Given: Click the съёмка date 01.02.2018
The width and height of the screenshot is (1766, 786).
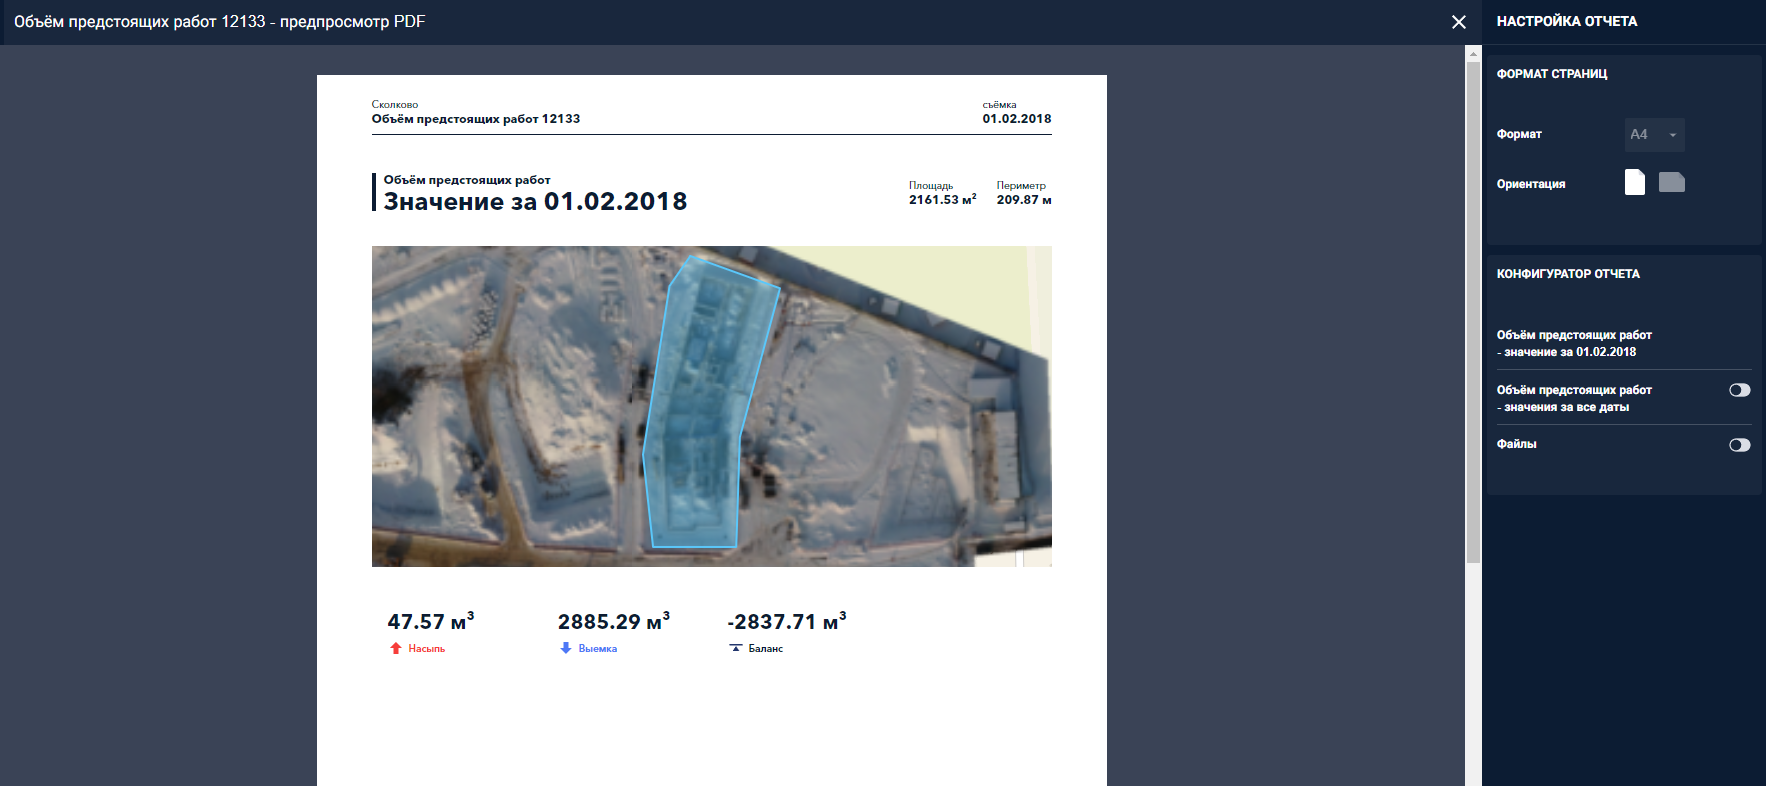Looking at the screenshot, I should (1016, 119).
